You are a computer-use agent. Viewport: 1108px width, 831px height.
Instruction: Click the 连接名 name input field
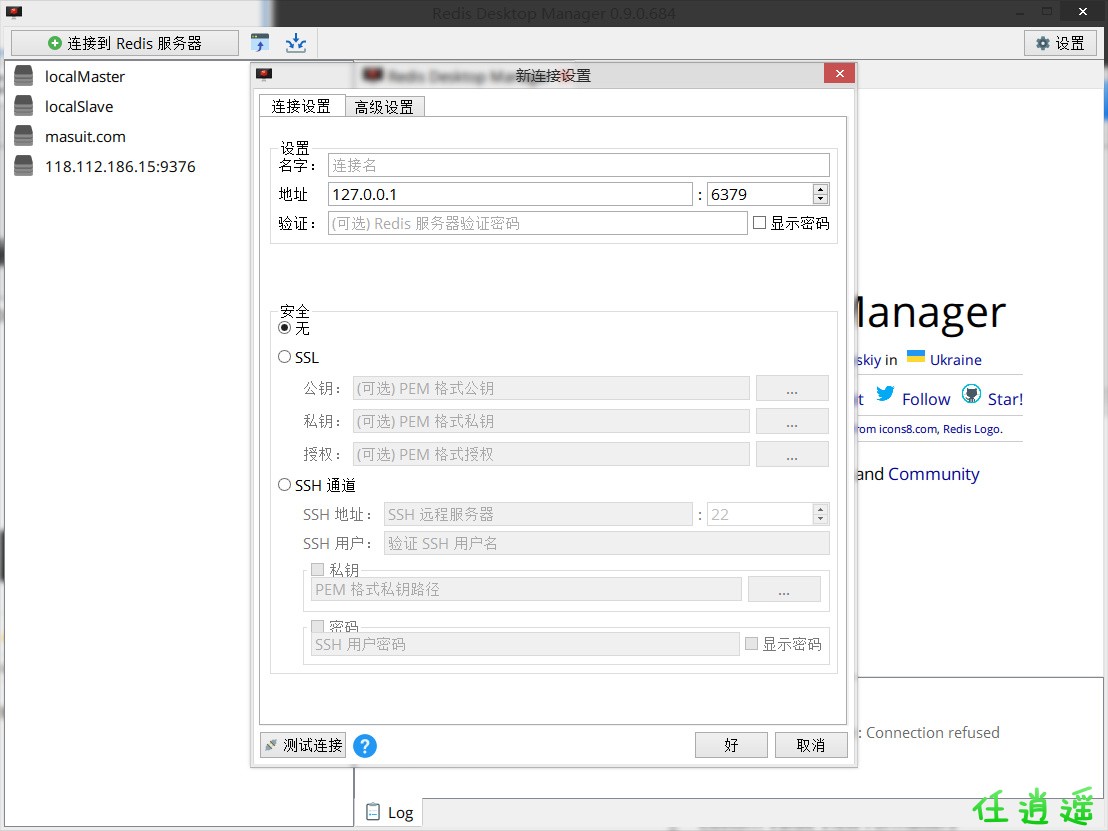579,165
